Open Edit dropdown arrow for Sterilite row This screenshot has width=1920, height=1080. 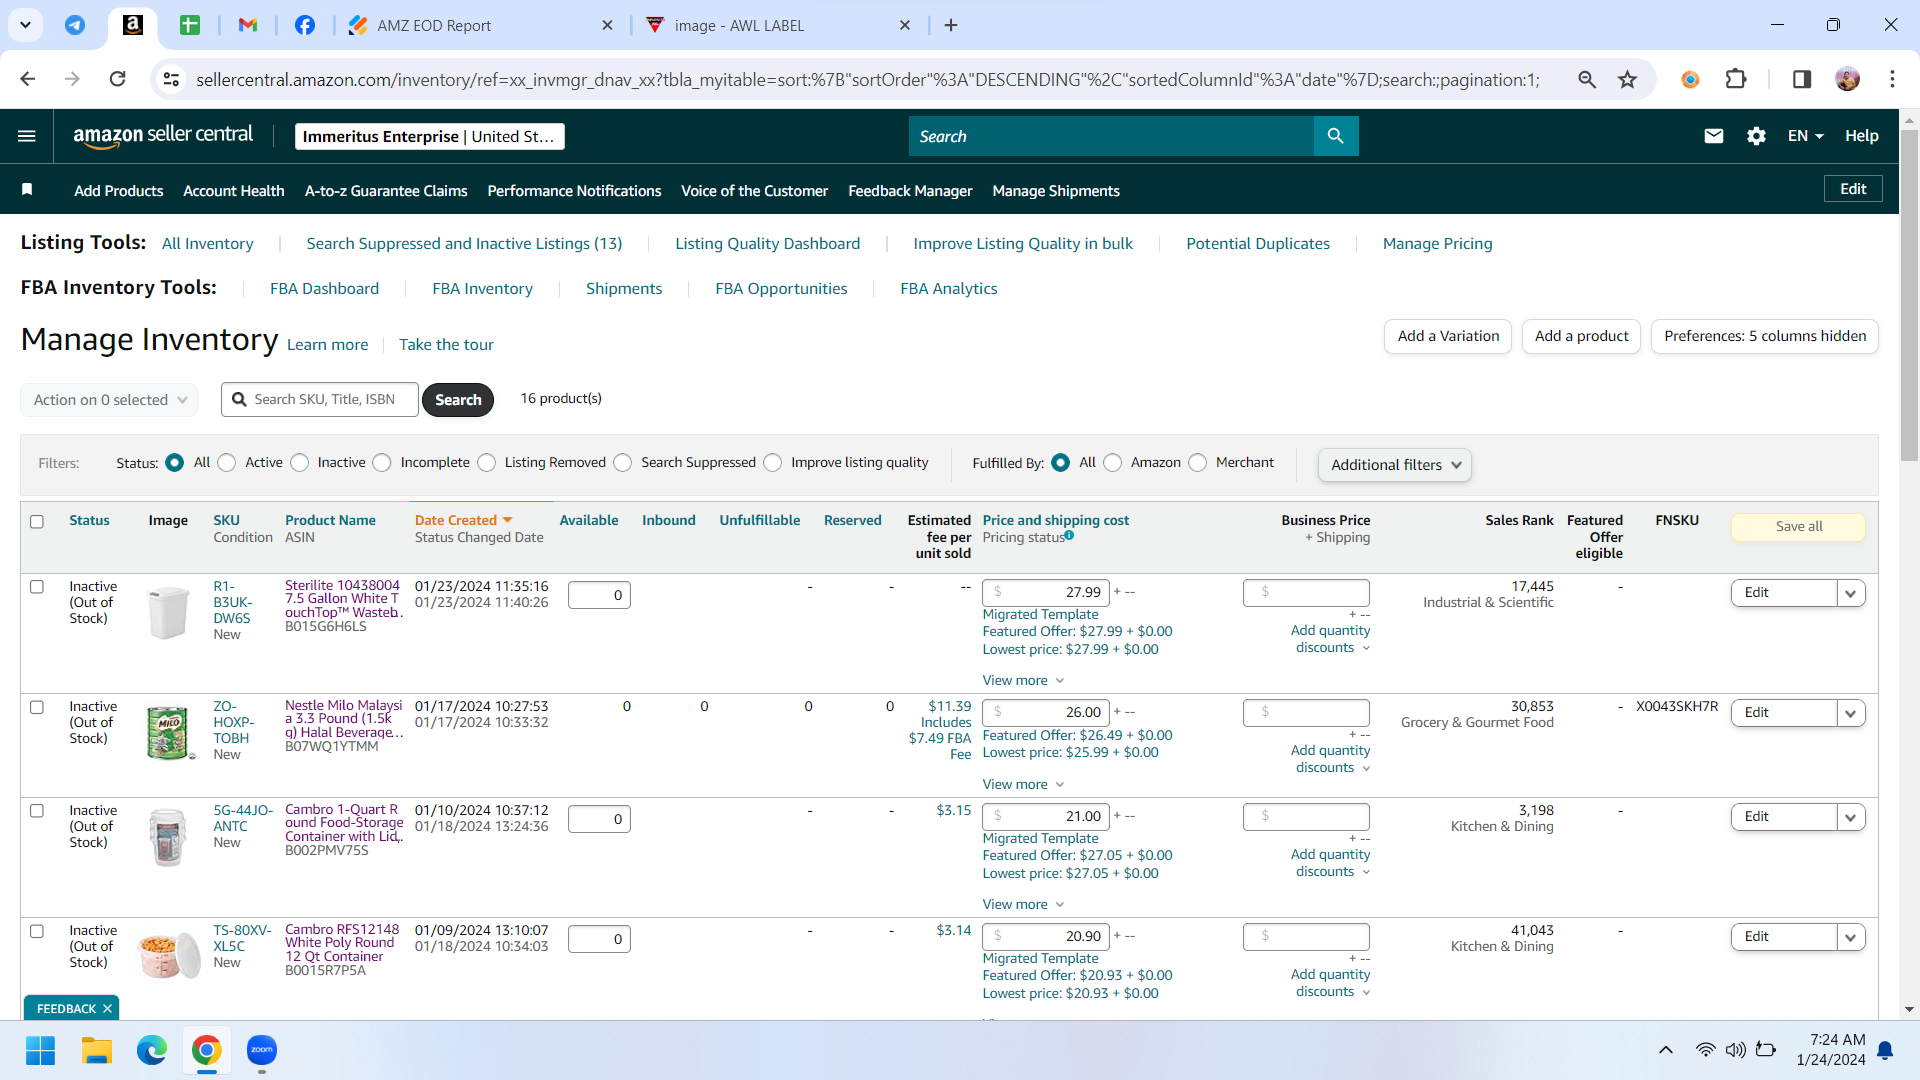(x=1851, y=593)
